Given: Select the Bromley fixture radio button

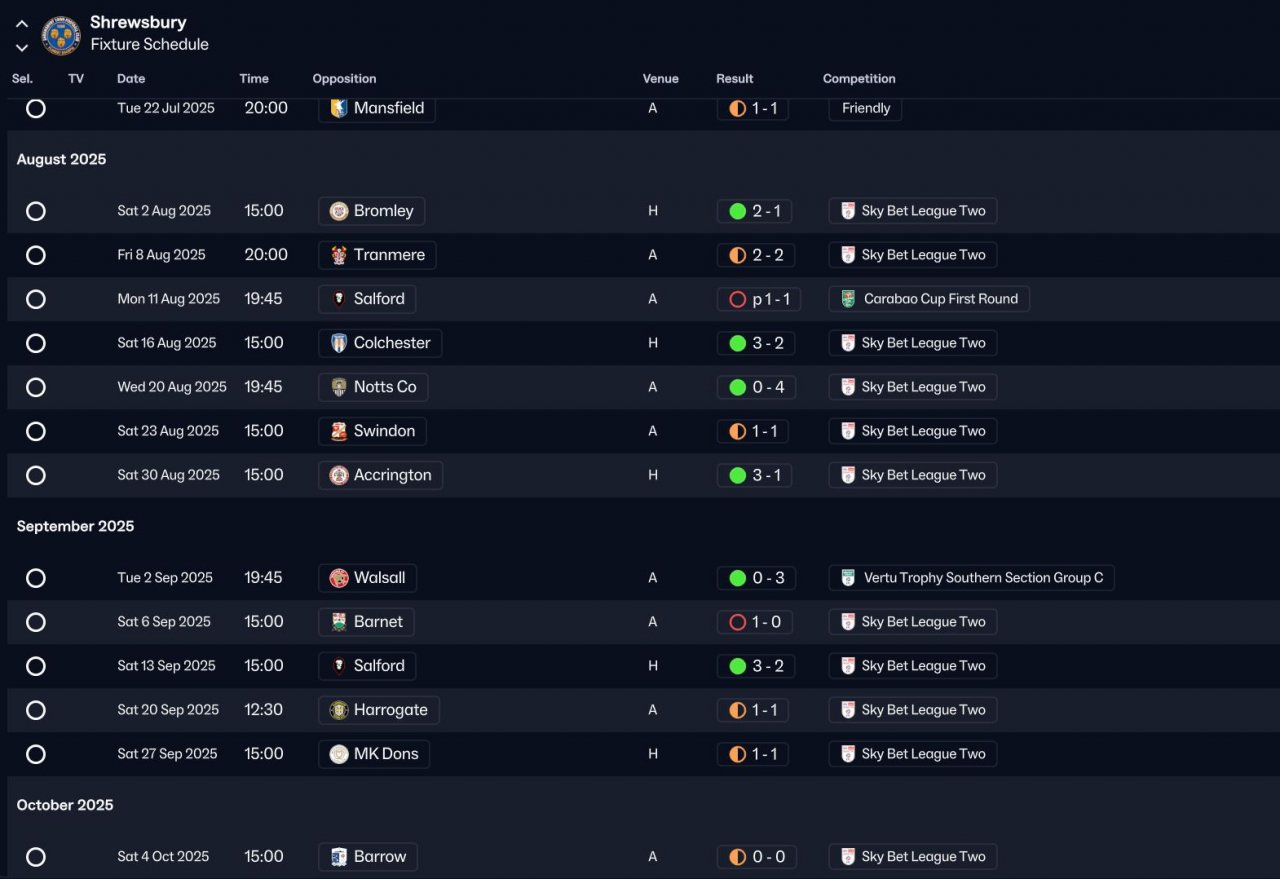Looking at the screenshot, I should point(36,211).
